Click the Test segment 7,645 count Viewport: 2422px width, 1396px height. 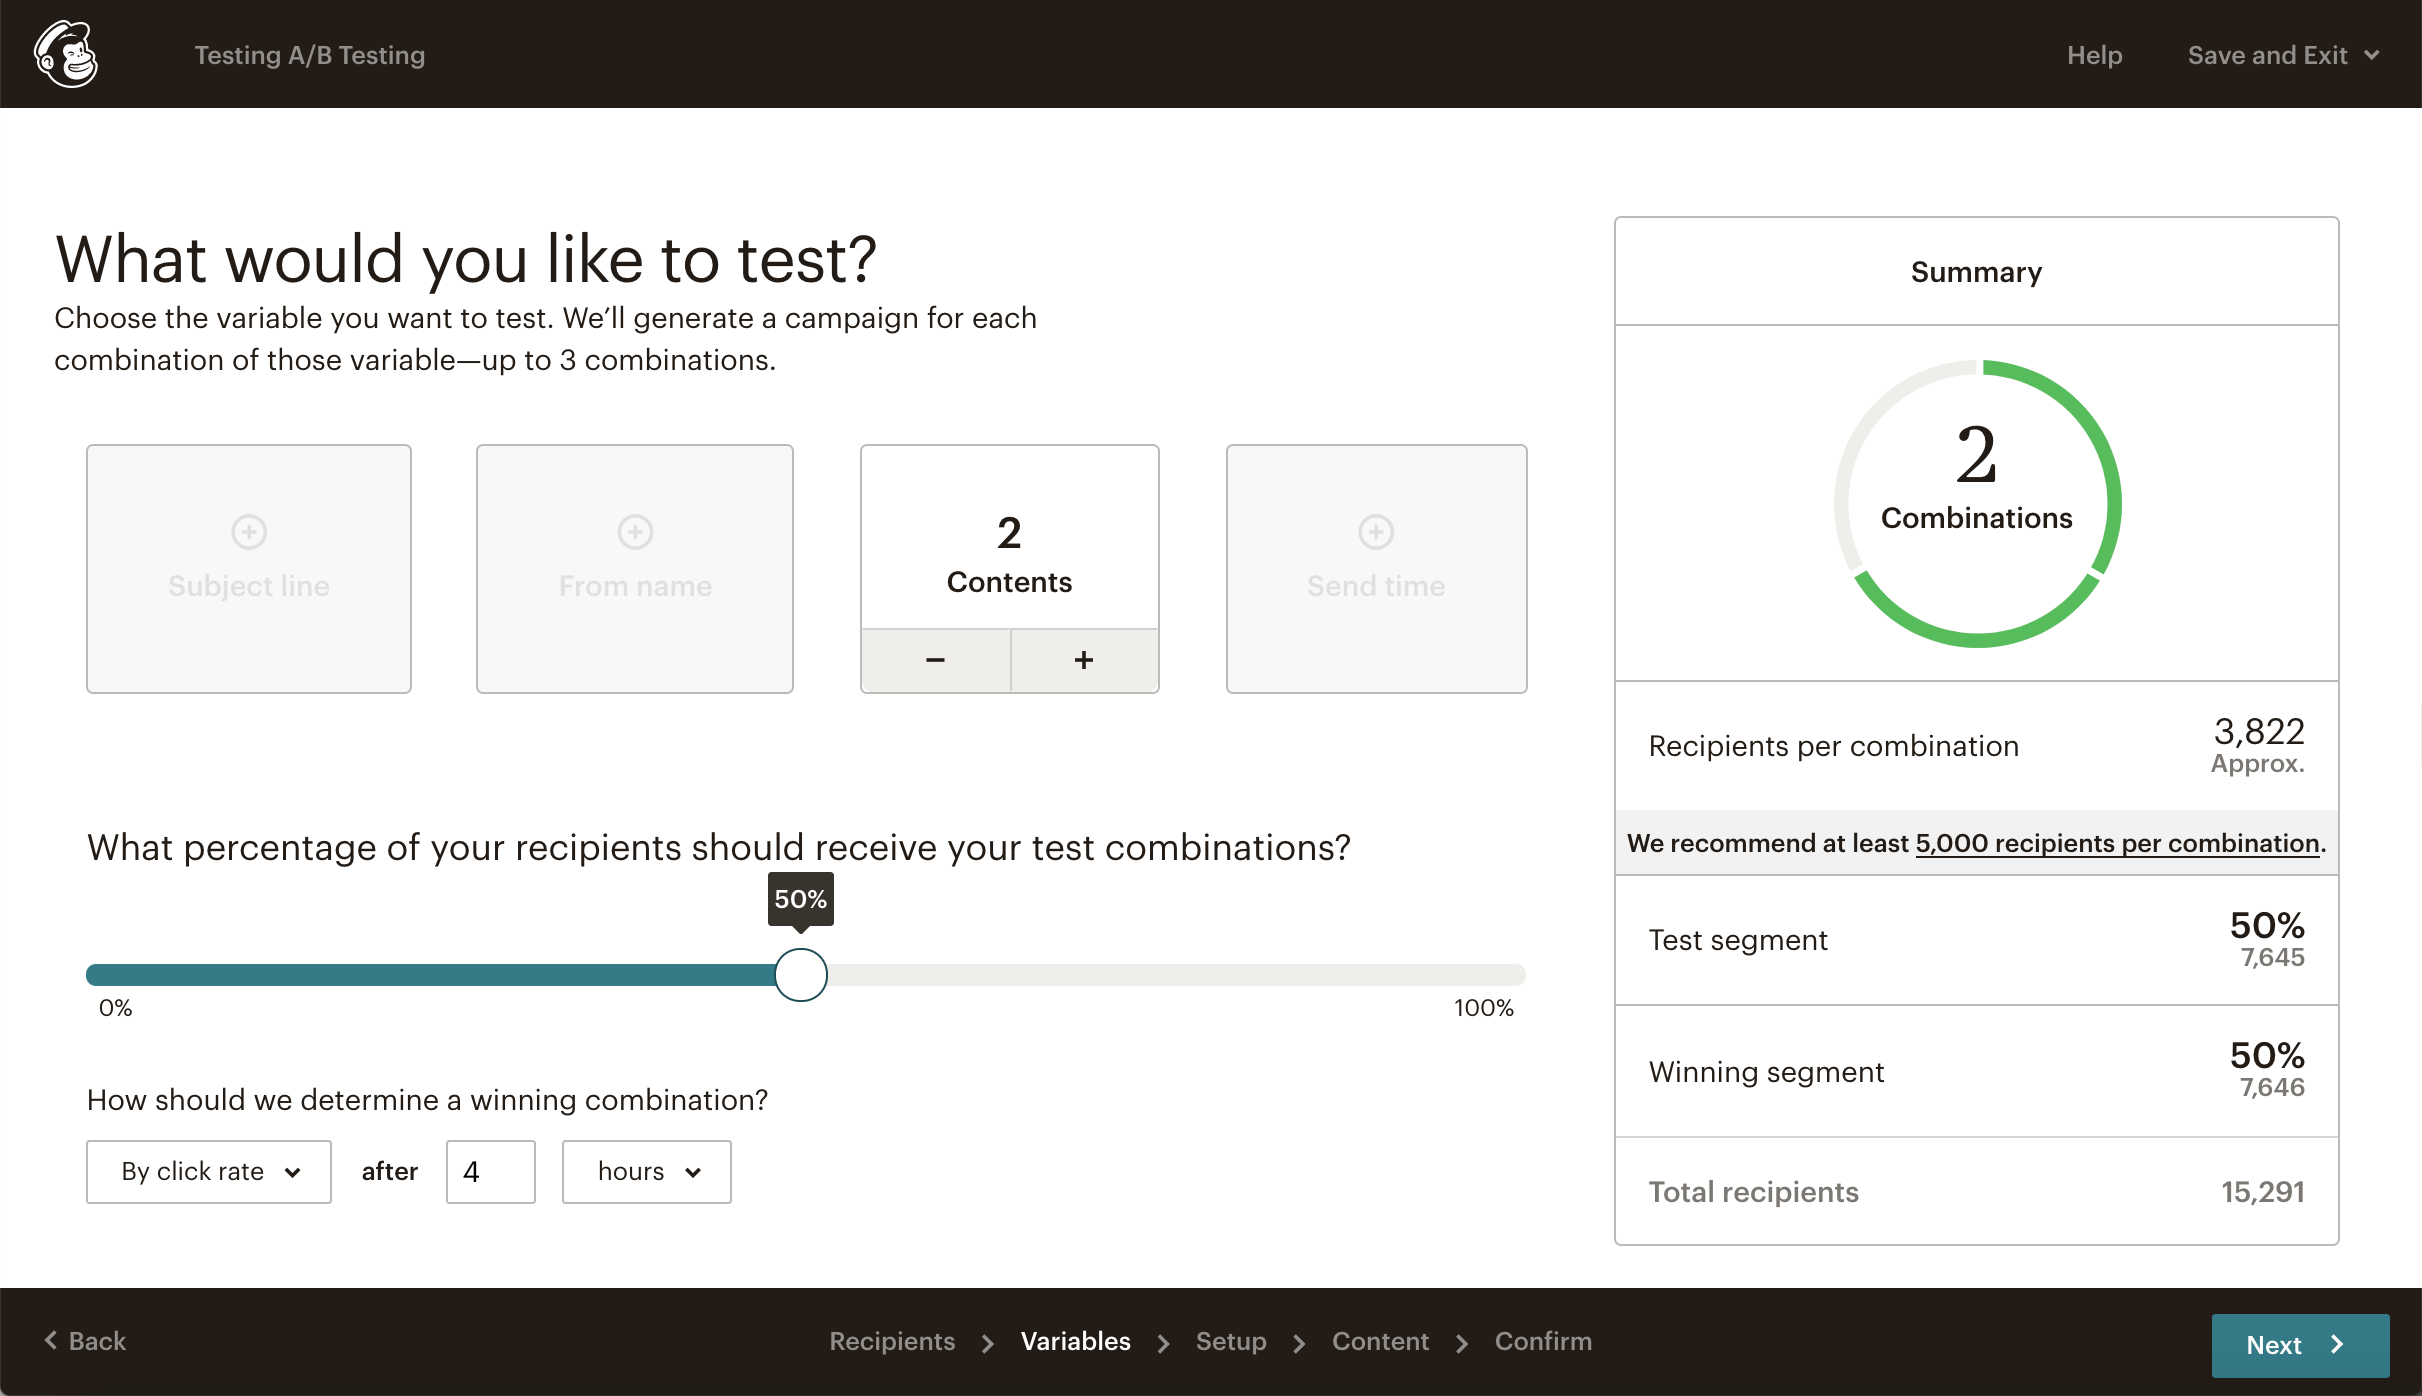pyautogui.click(x=2272, y=957)
